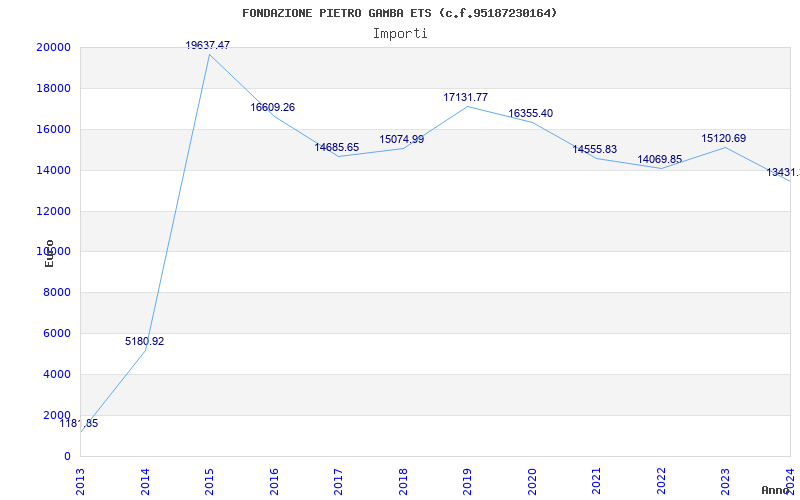Click the 18000 y-axis tick label
The height and width of the screenshot is (500, 800).
coord(54,88)
